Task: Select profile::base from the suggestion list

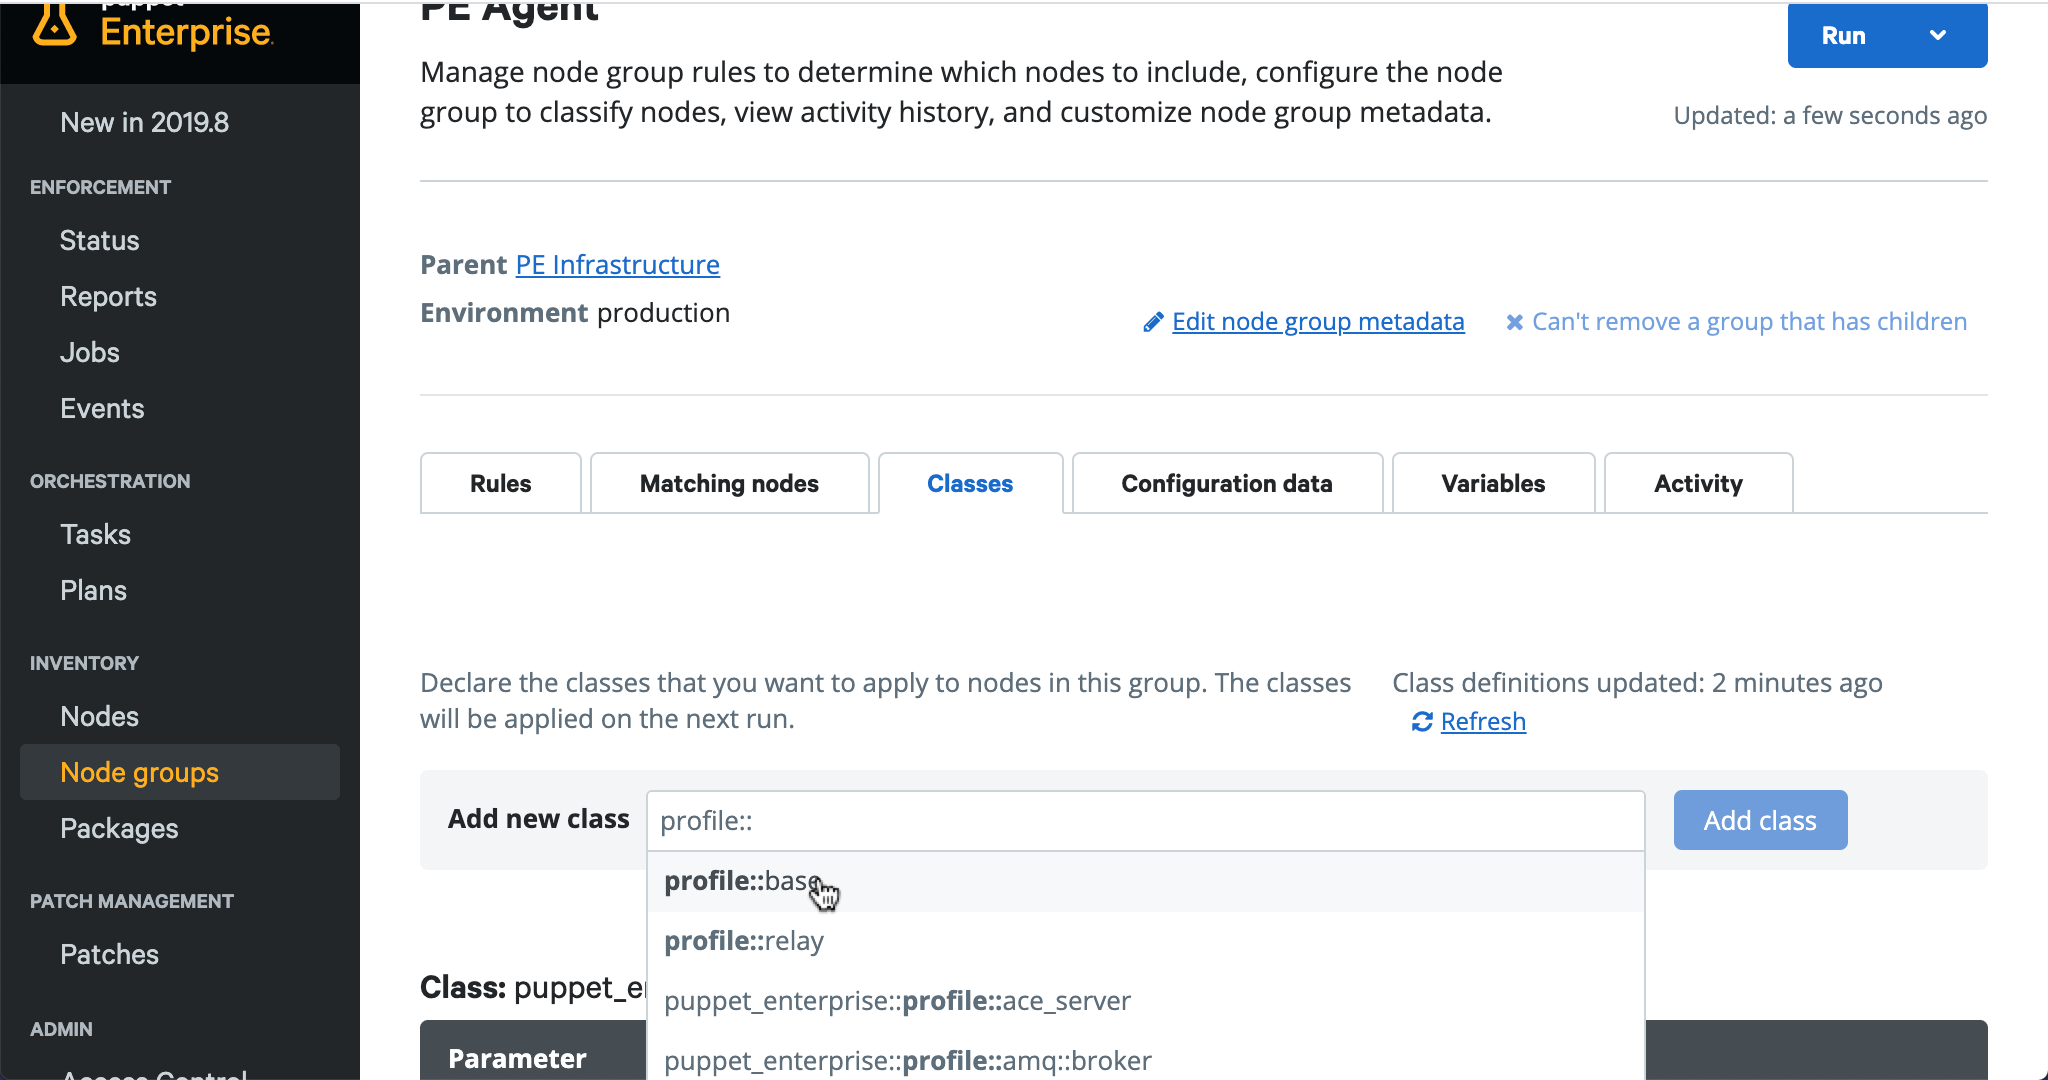Action: pyautogui.click(x=742, y=881)
